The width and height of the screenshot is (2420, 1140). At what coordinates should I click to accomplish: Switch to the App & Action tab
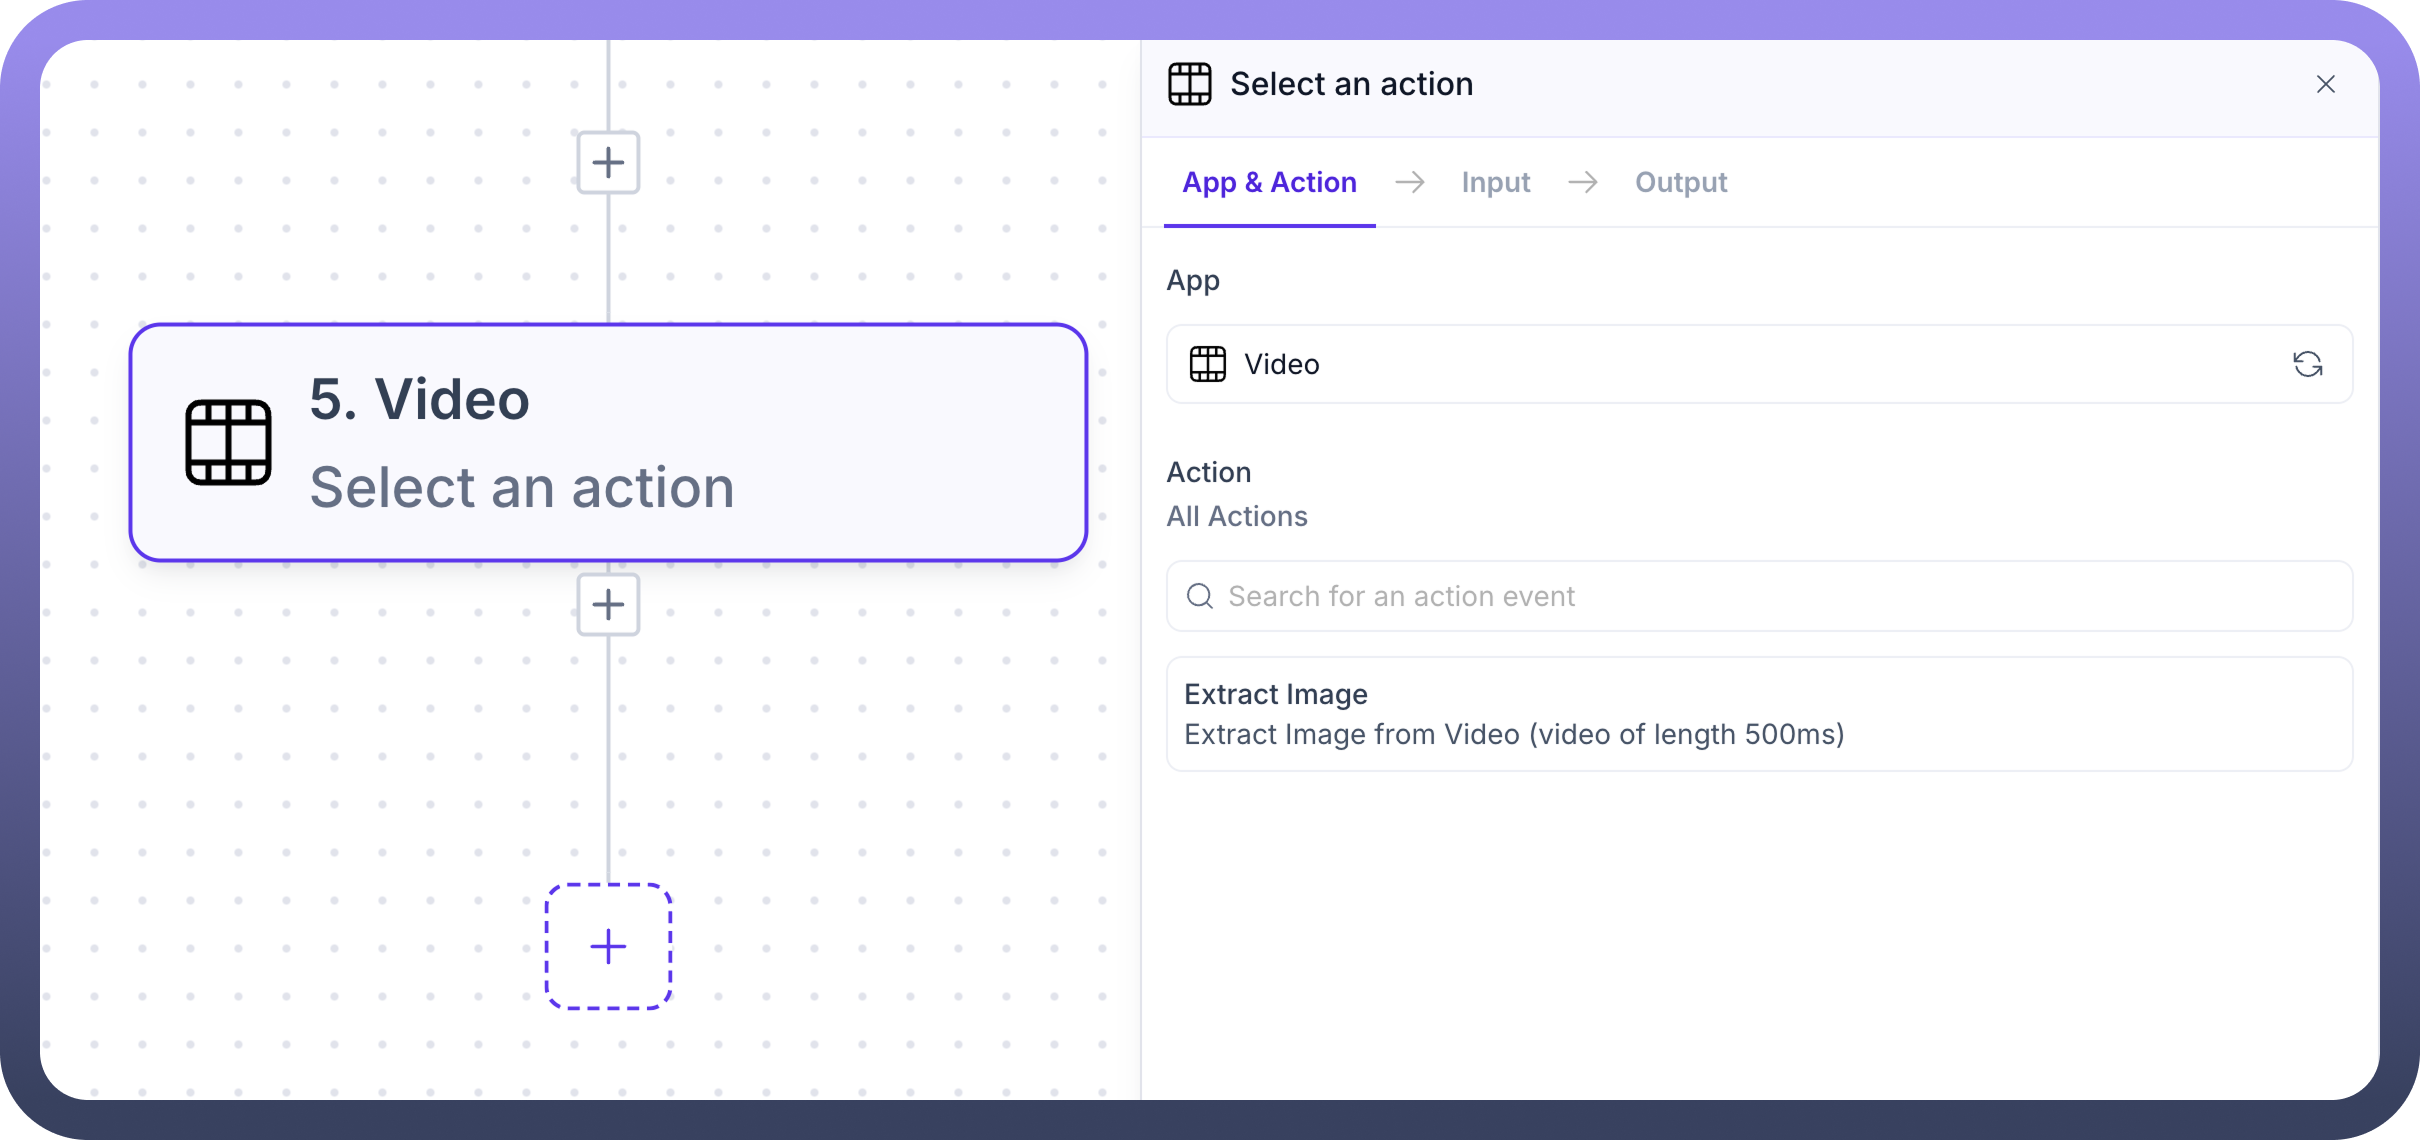pos(1269,182)
